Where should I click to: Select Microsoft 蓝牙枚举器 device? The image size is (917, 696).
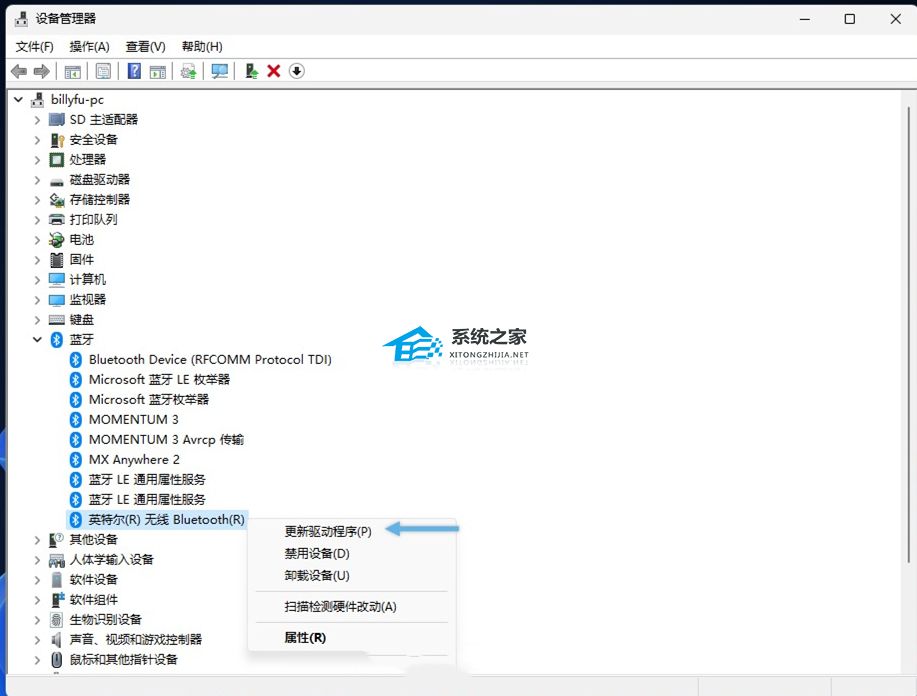[149, 399]
